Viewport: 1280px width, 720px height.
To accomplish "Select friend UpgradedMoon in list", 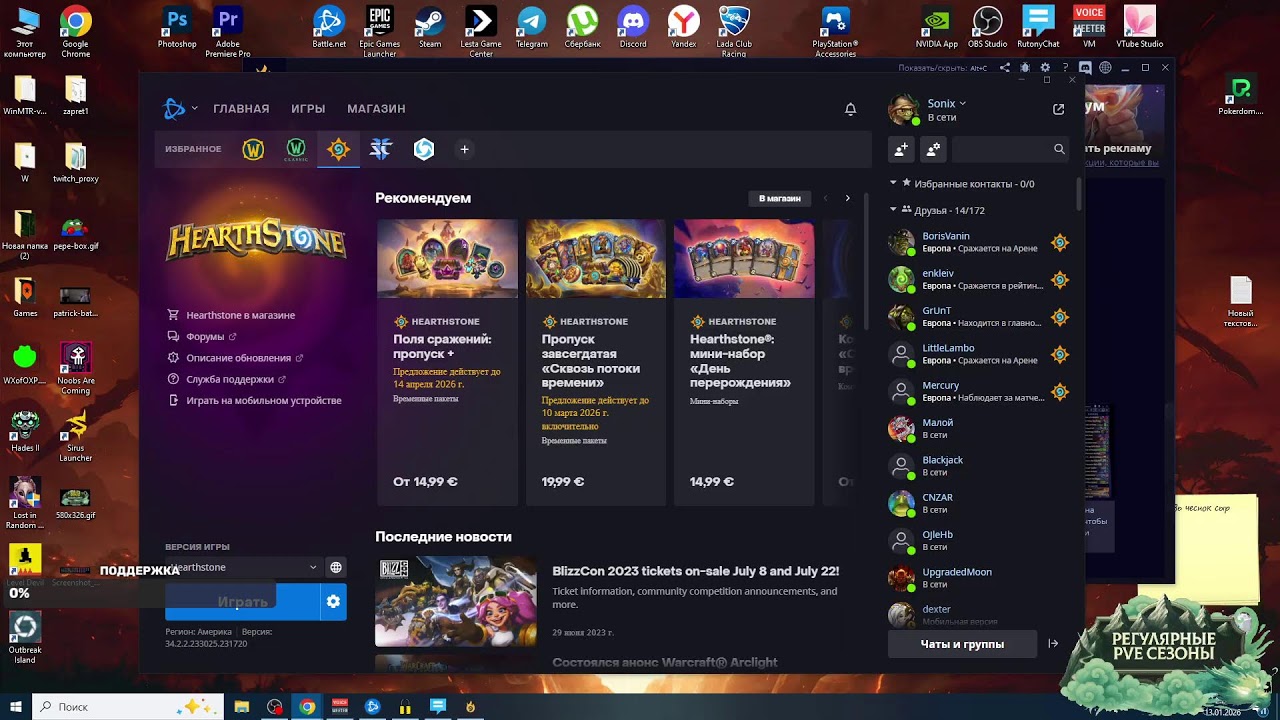I will 980,578.
